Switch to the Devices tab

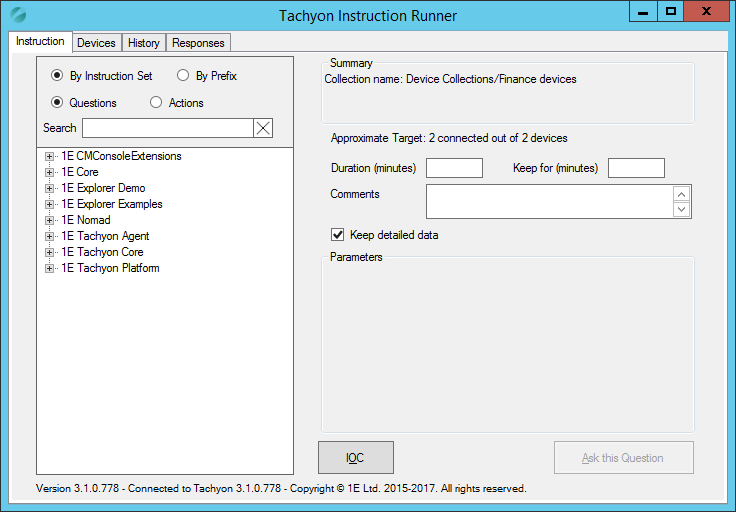pyautogui.click(x=96, y=43)
